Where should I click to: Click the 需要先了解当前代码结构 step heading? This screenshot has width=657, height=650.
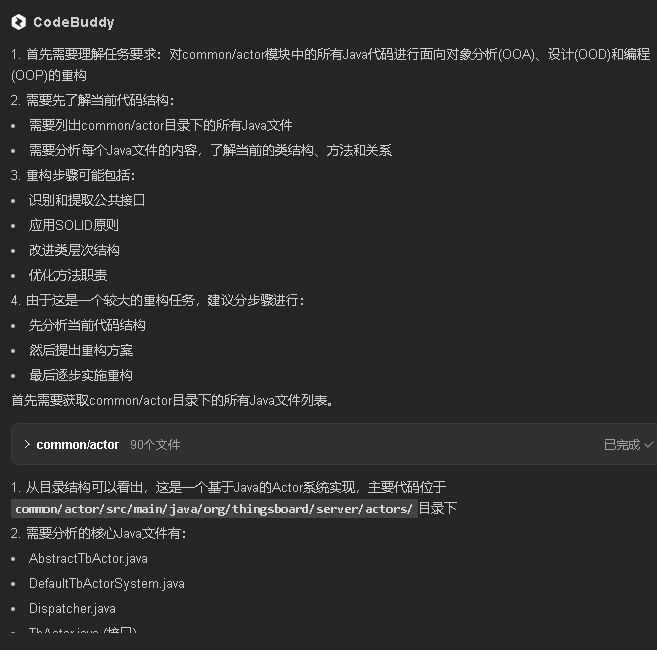pos(100,100)
